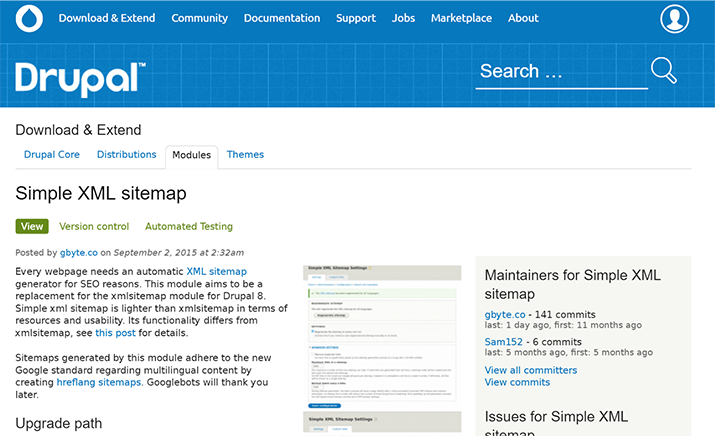The width and height of the screenshot is (715, 436).
Task: Open maintainer Sam152 profile link
Action: (x=504, y=342)
